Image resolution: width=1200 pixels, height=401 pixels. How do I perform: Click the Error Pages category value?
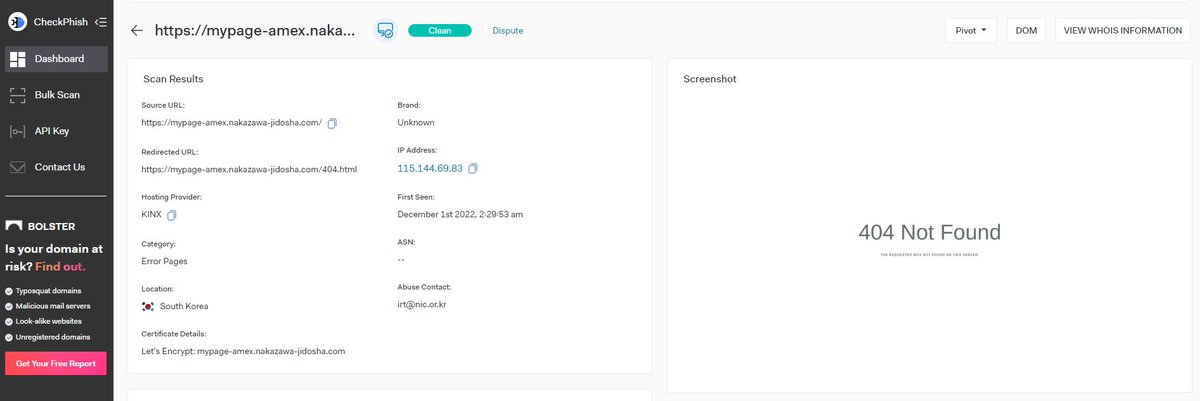coord(165,261)
